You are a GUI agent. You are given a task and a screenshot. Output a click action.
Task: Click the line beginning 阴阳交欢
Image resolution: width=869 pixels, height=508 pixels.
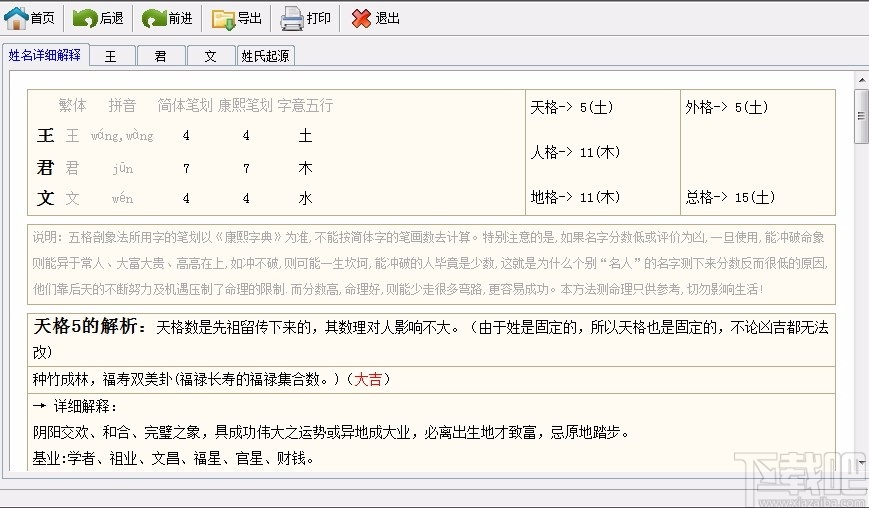(x=331, y=432)
